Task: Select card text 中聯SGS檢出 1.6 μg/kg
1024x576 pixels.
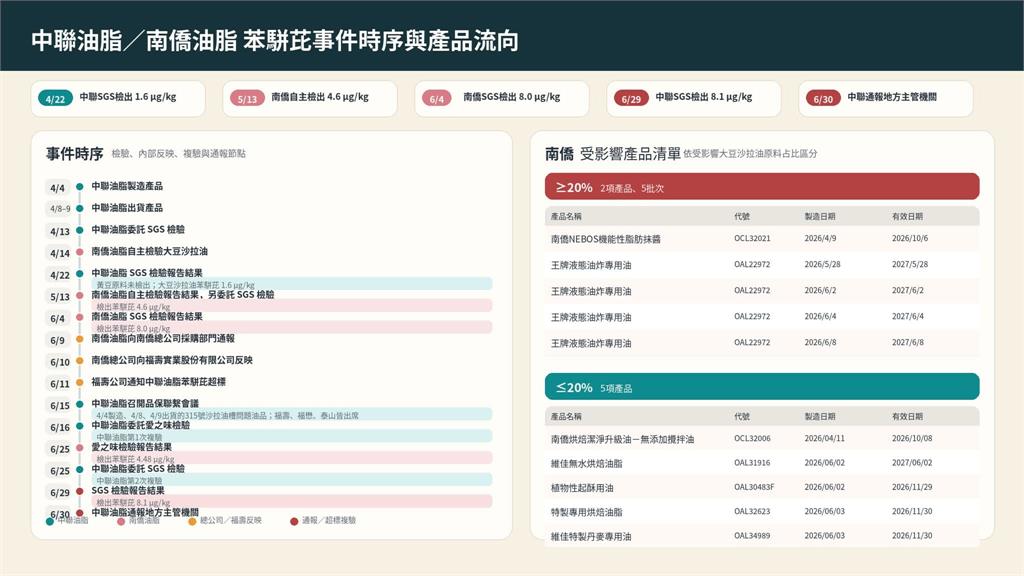Action: click(x=128, y=97)
